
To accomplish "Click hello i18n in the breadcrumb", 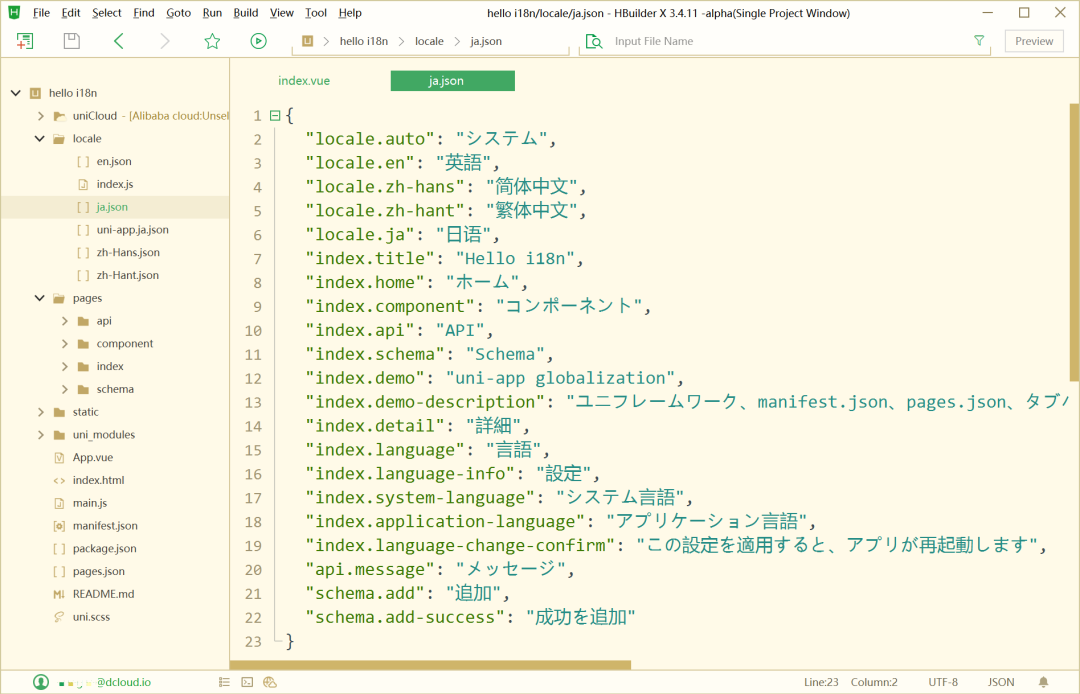I will click(364, 41).
